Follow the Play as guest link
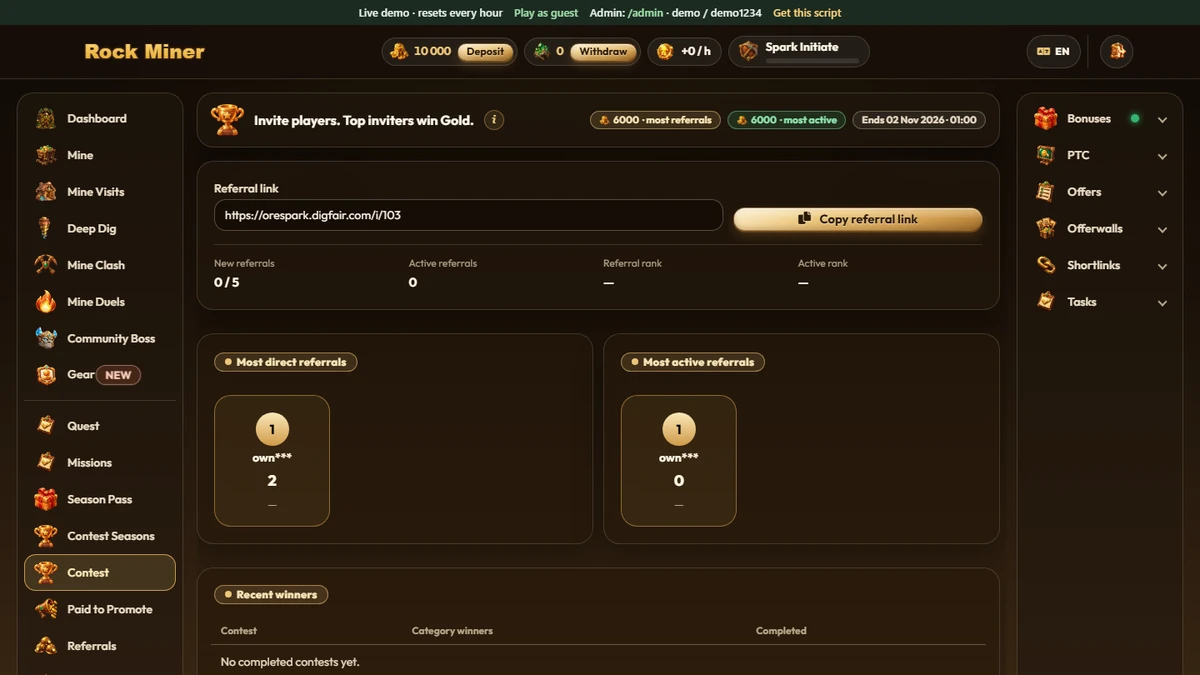Viewport: 1200px width, 675px height. click(546, 13)
